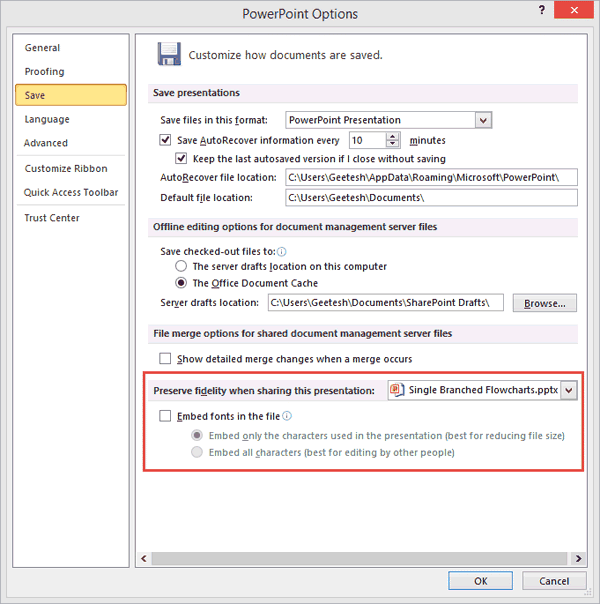Open Save files in this format dropdown
This screenshot has width=600, height=604.
point(483,121)
